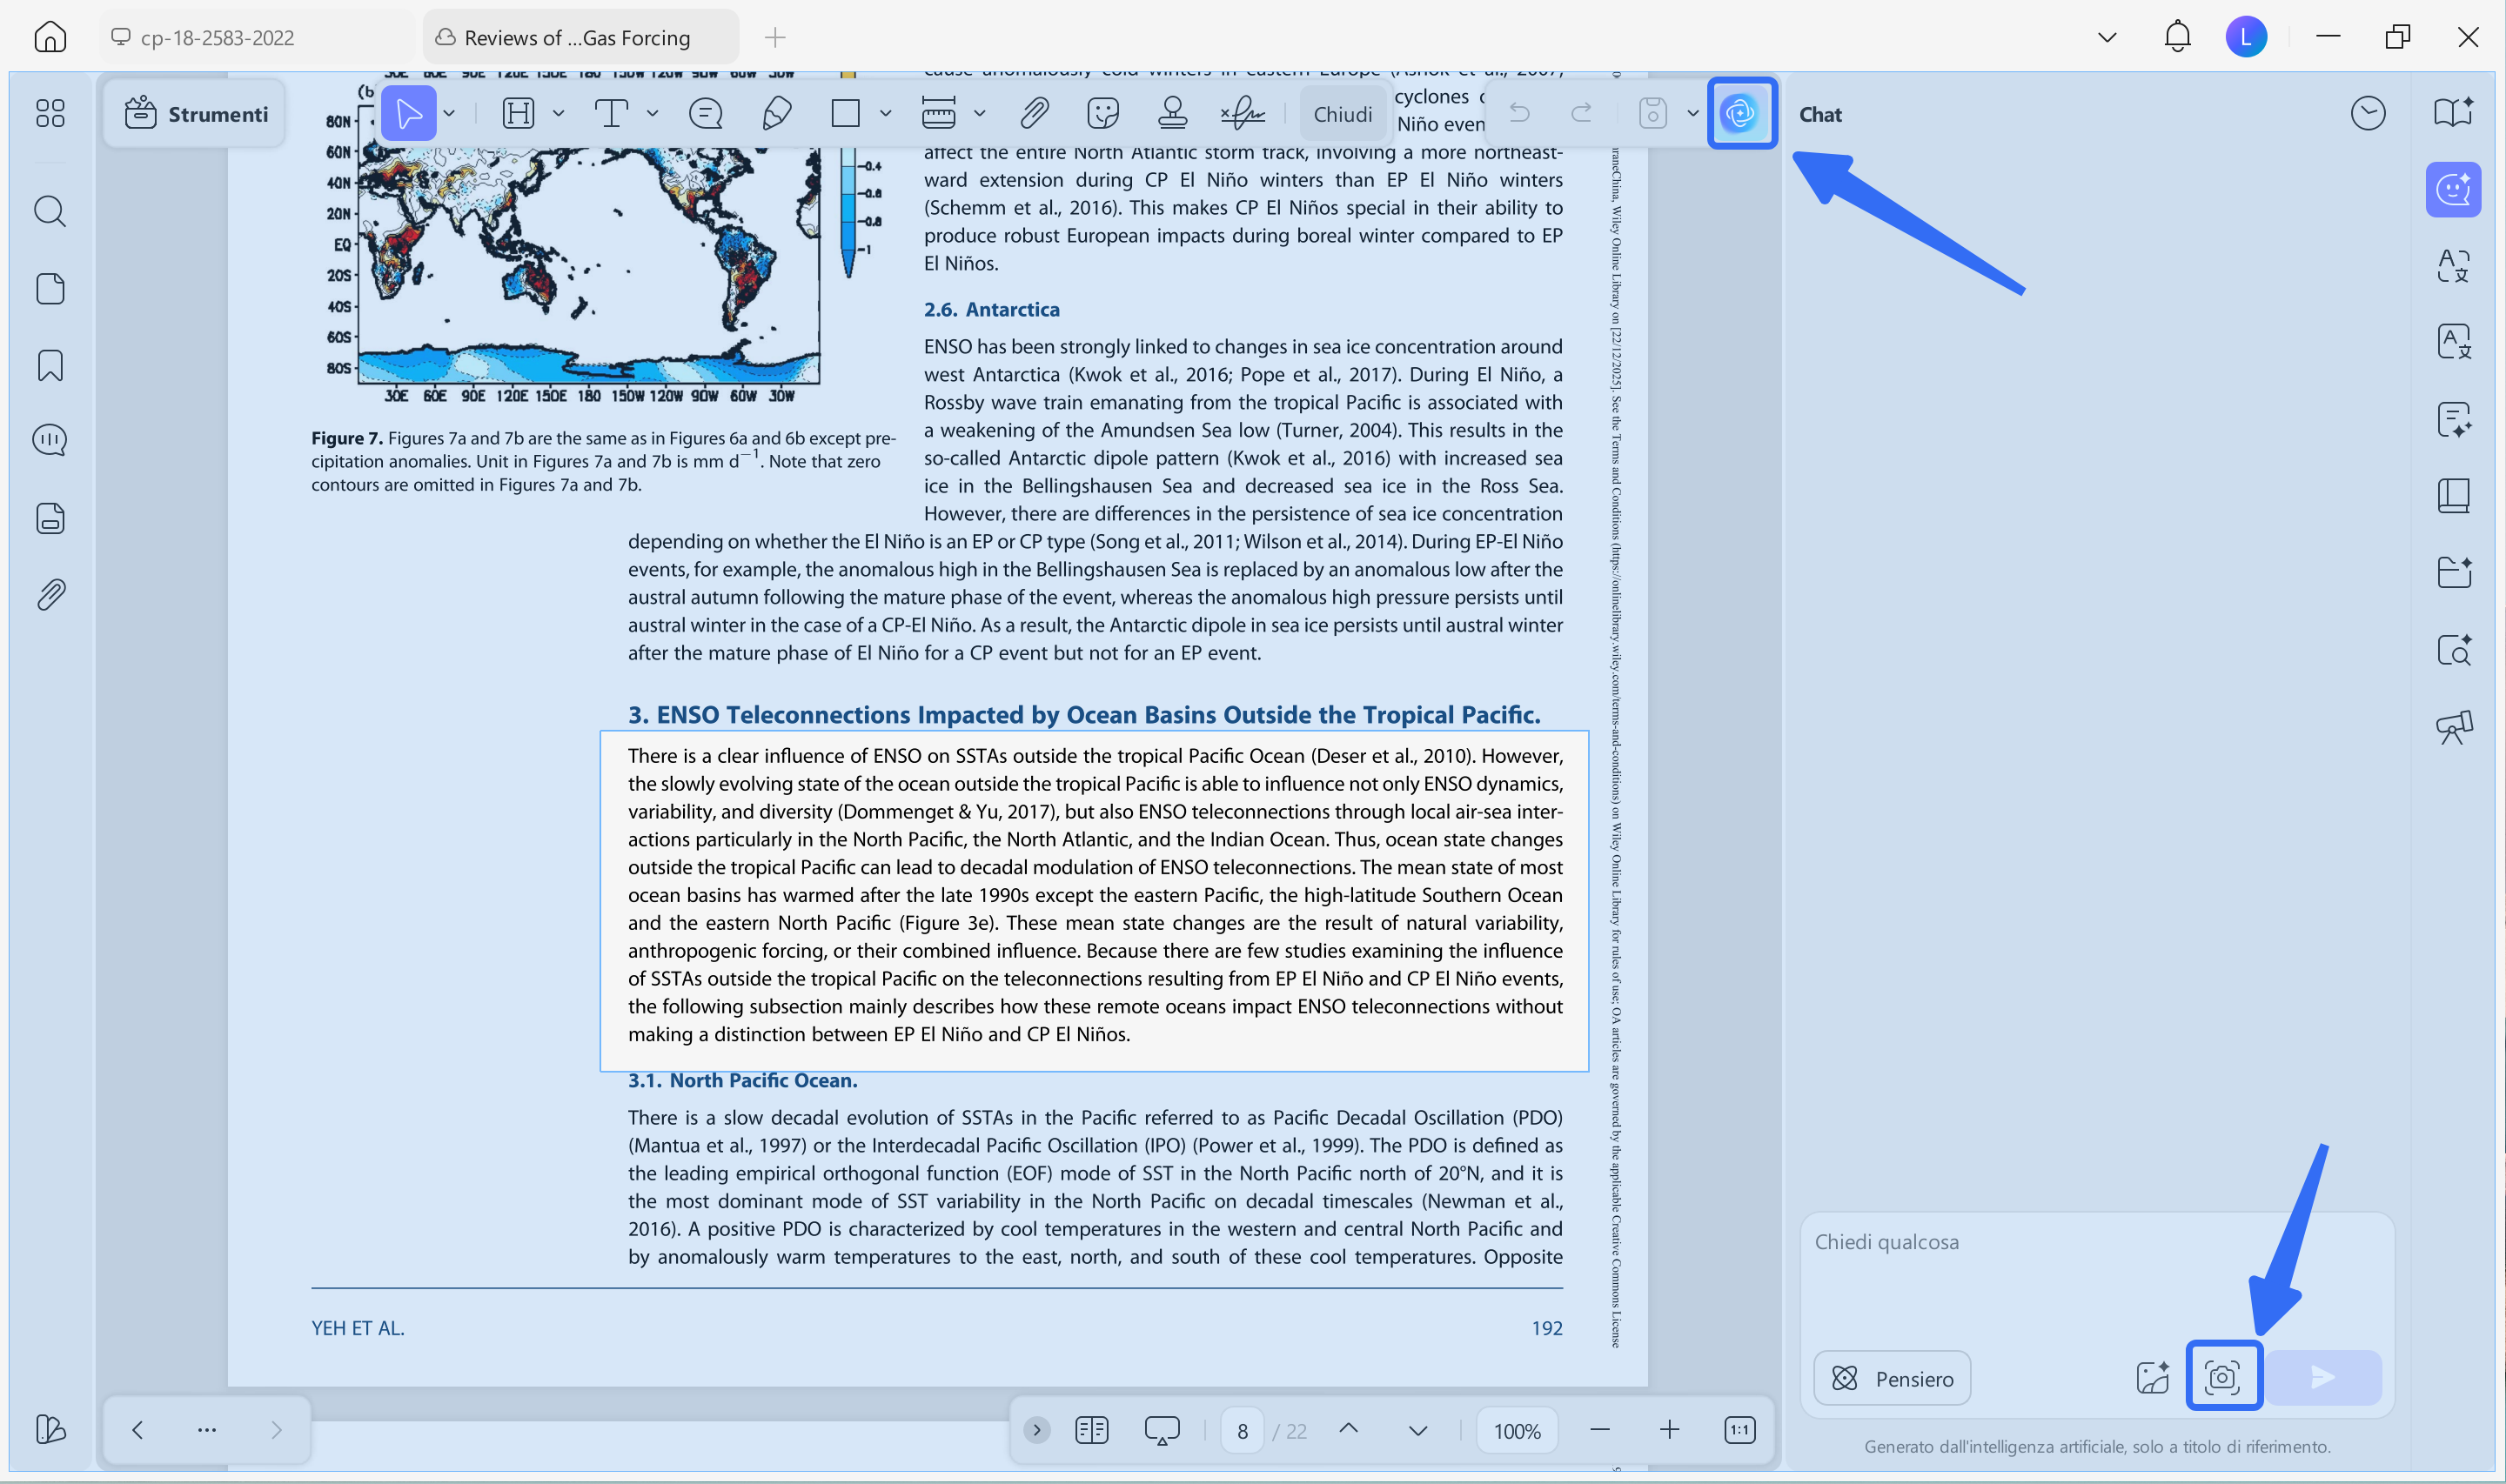Toggle the Pensiero thinking mode

1891,1378
